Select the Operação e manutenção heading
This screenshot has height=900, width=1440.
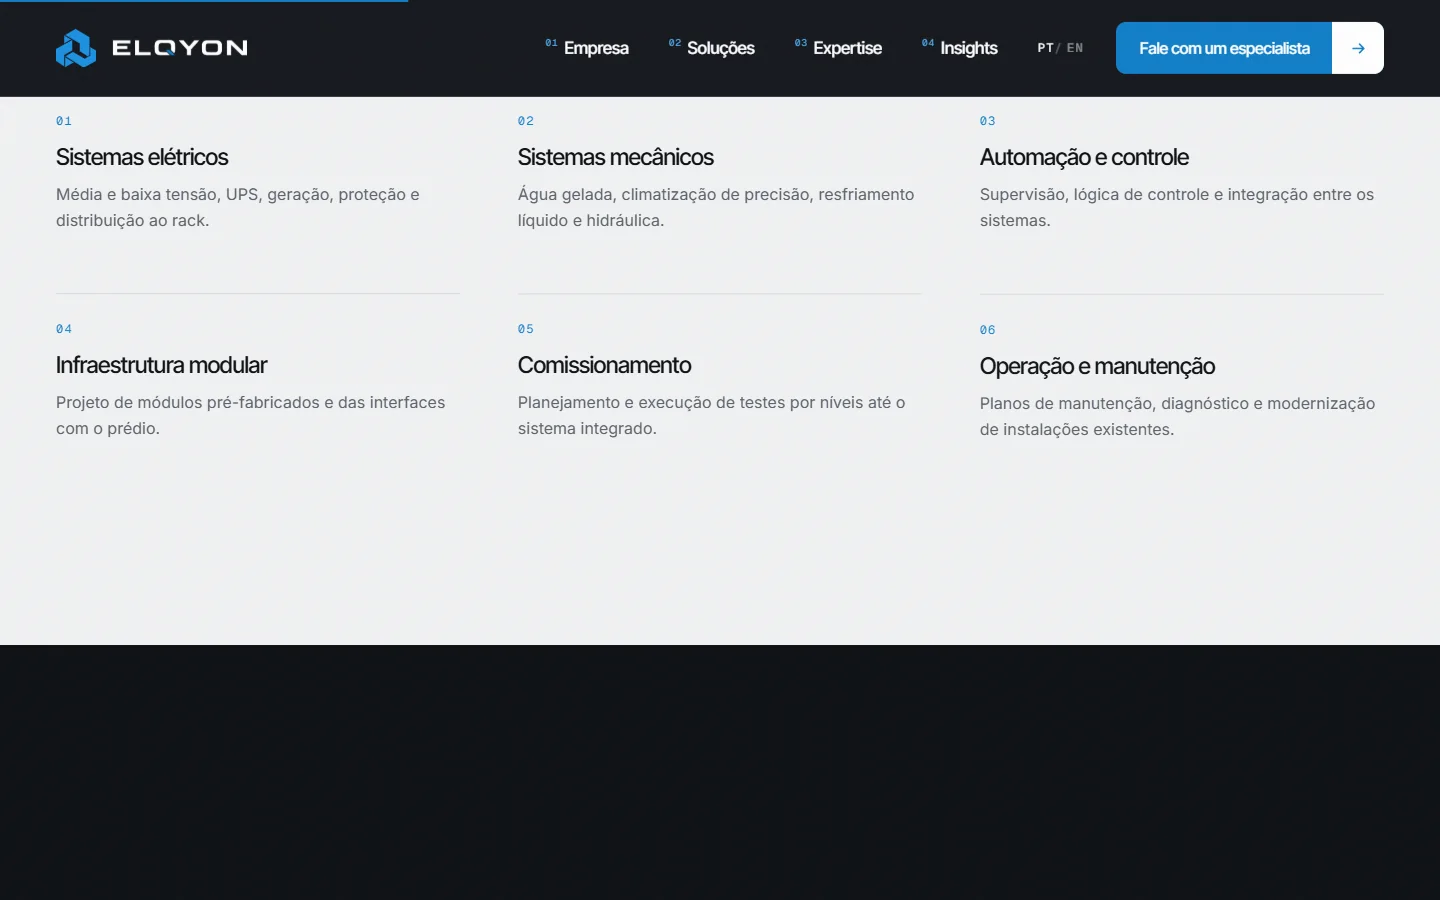pyautogui.click(x=1097, y=366)
